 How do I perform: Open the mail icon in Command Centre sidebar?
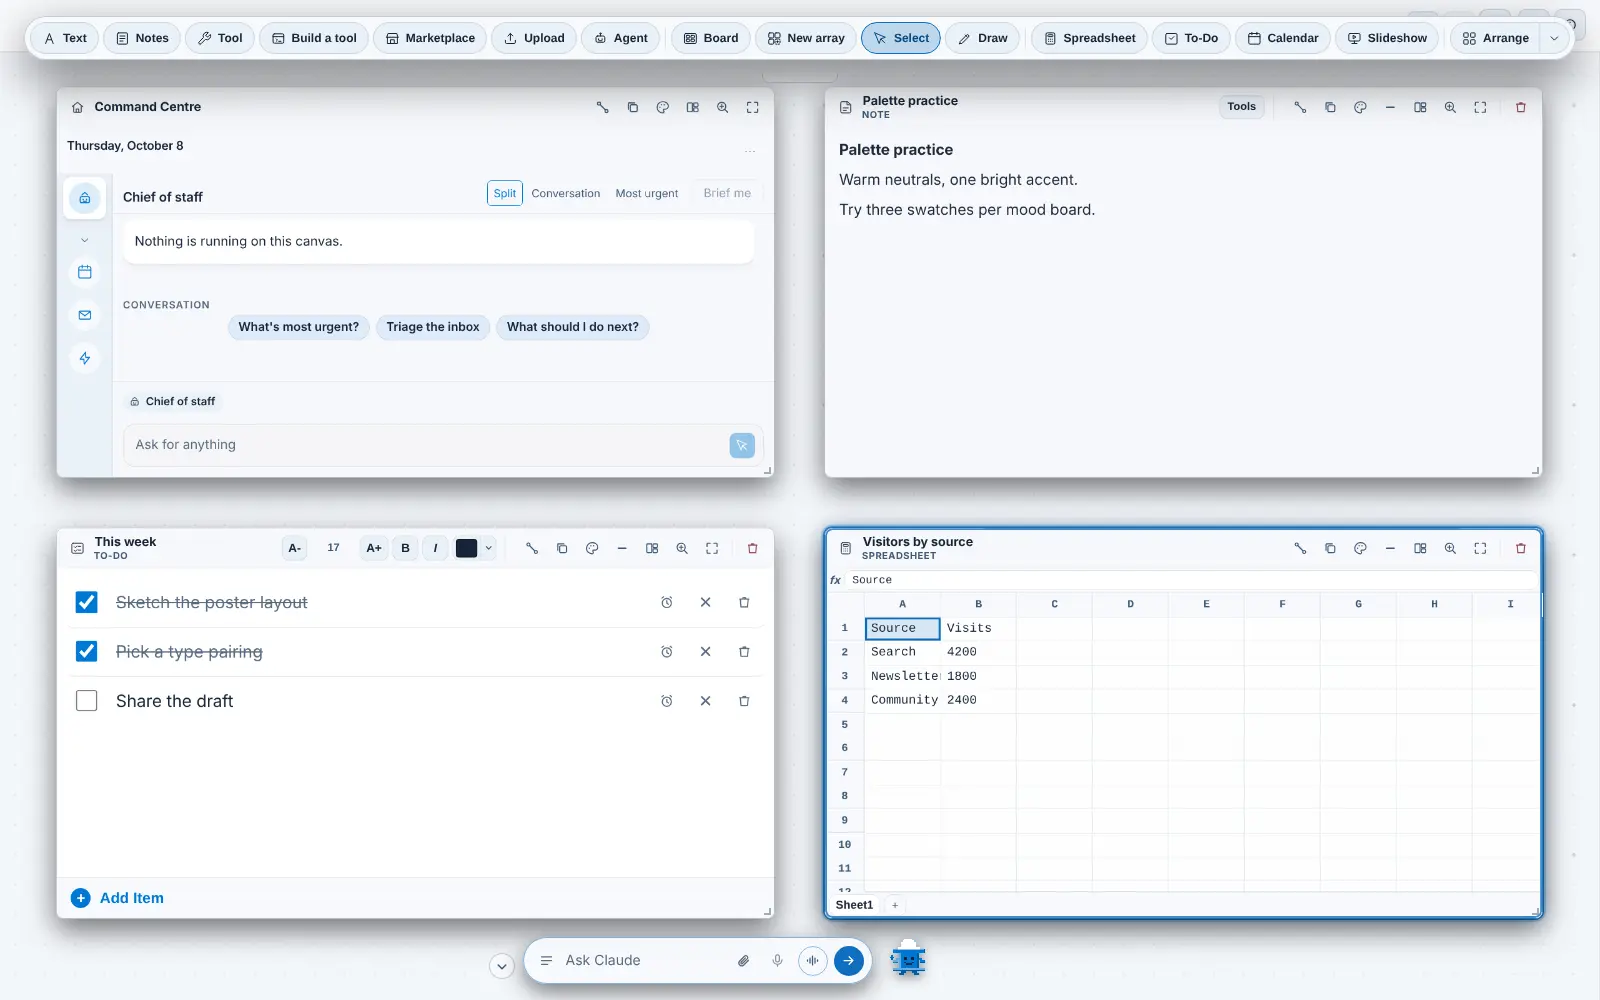(x=85, y=315)
